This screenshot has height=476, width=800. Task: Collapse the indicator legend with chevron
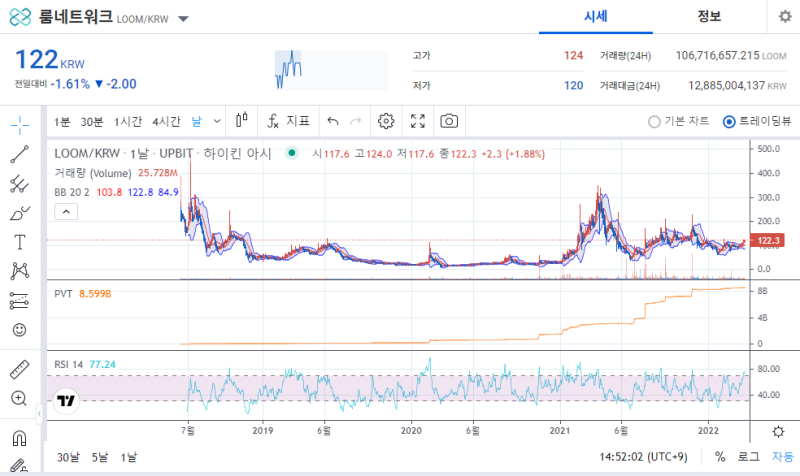coord(66,212)
